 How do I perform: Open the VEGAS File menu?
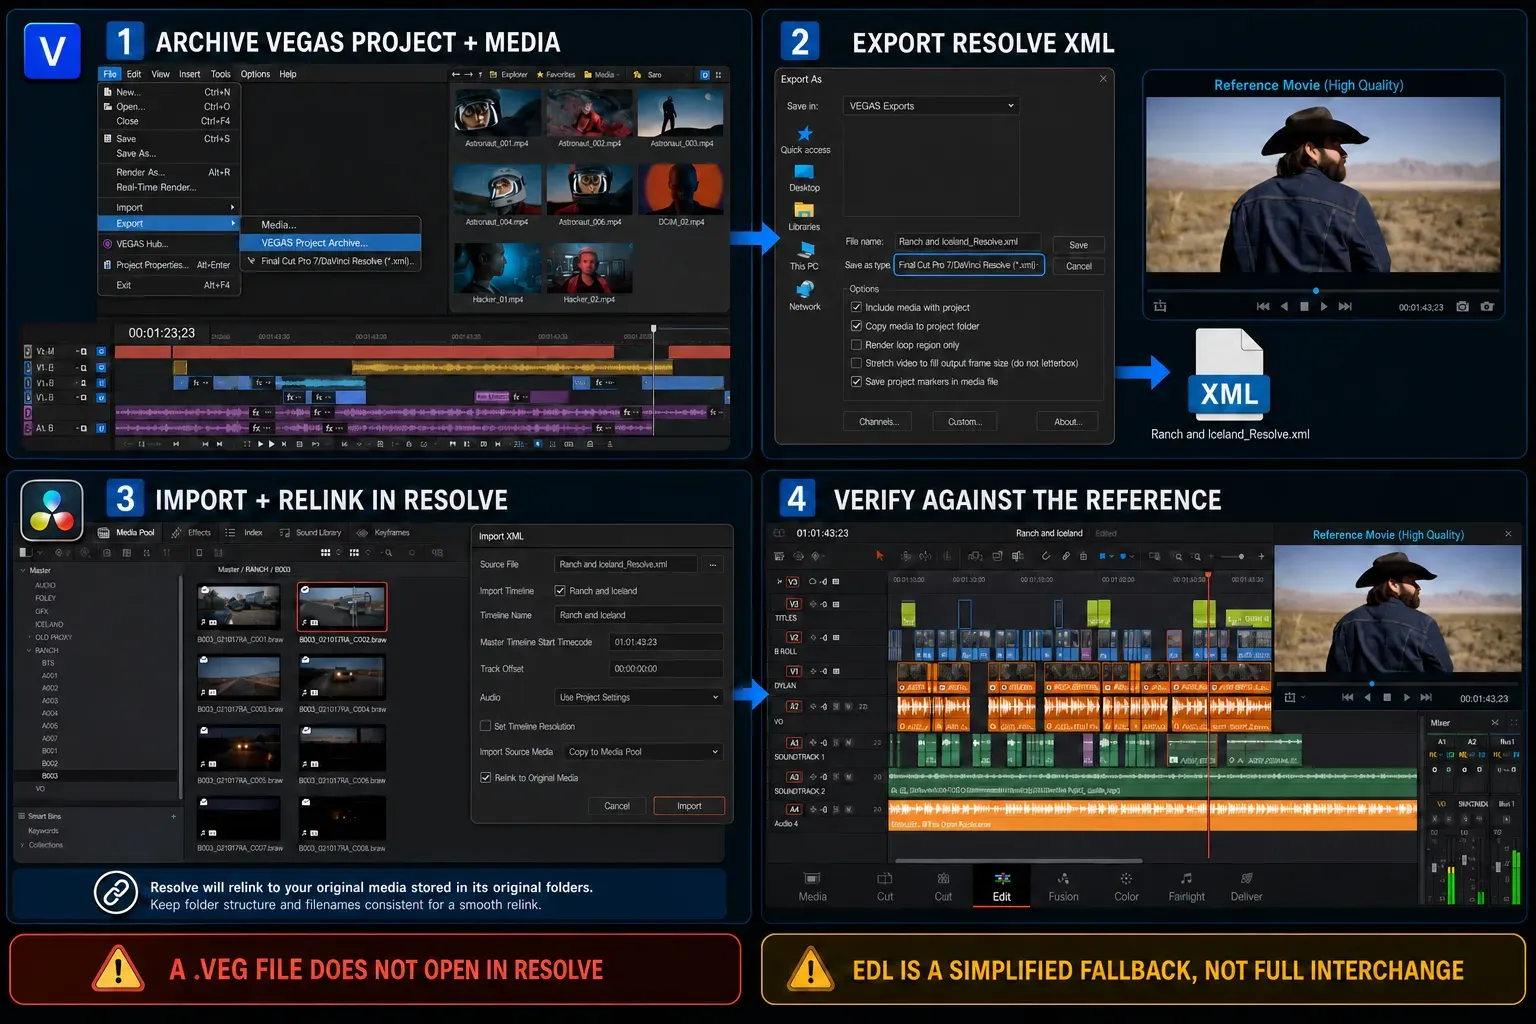[x=110, y=74]
